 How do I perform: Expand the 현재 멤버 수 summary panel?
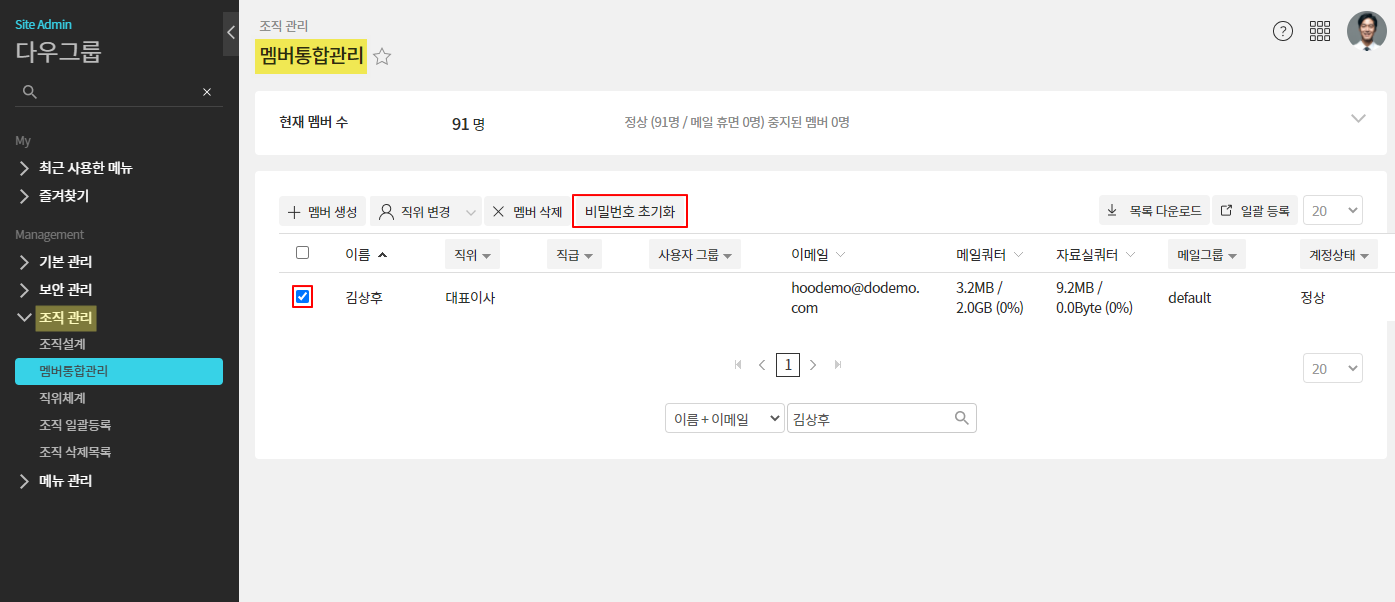tap(1358, 118)
